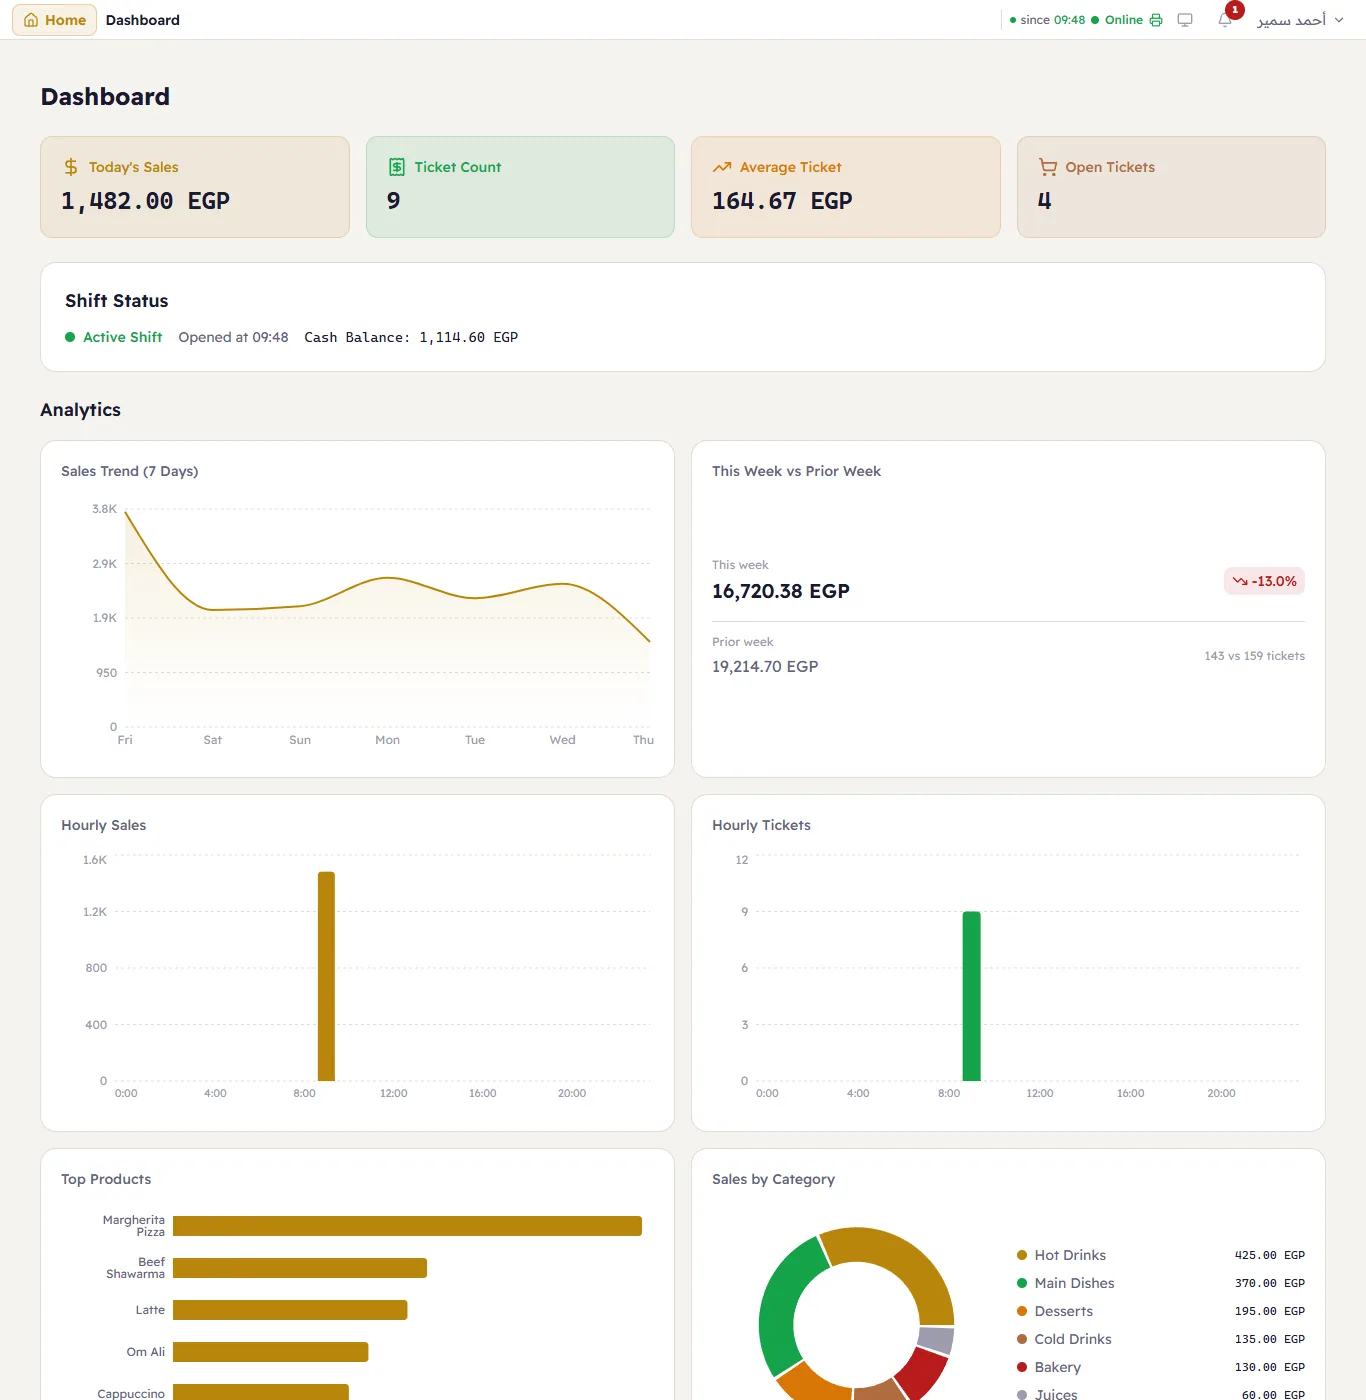Image resolution: width=1366 pixels, height=1400 pixels.
Task: Click the Margherita Pizza bar
Action: pos(407,1226)
